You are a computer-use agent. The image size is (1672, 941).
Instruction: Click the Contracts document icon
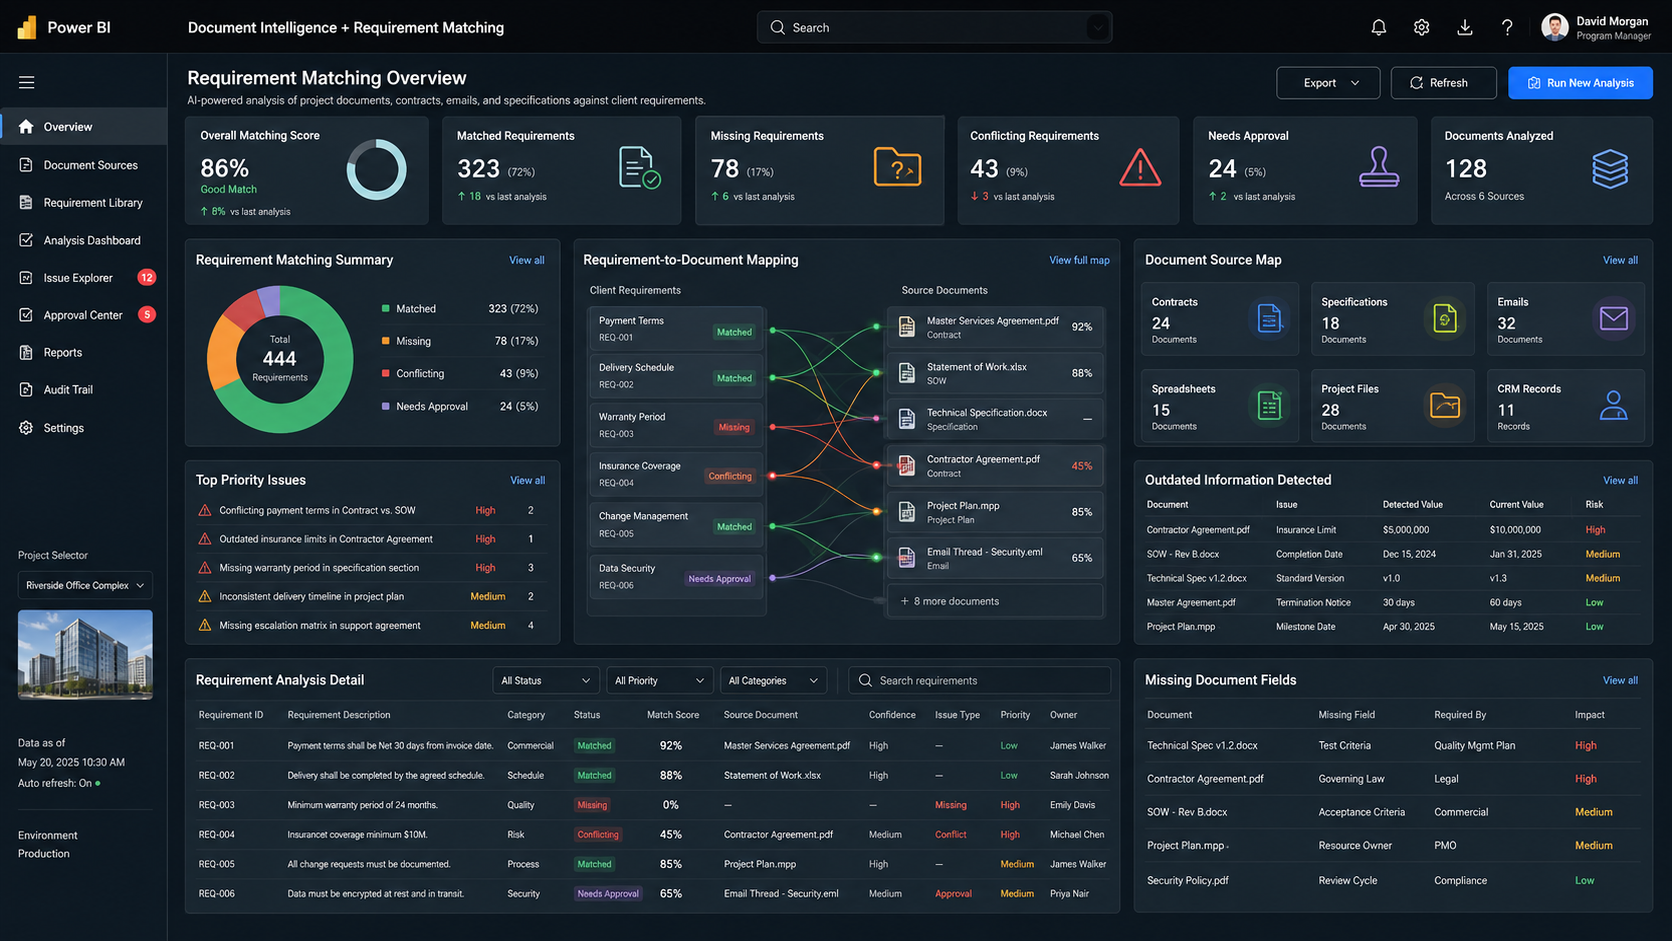(x=1269, y=318)
